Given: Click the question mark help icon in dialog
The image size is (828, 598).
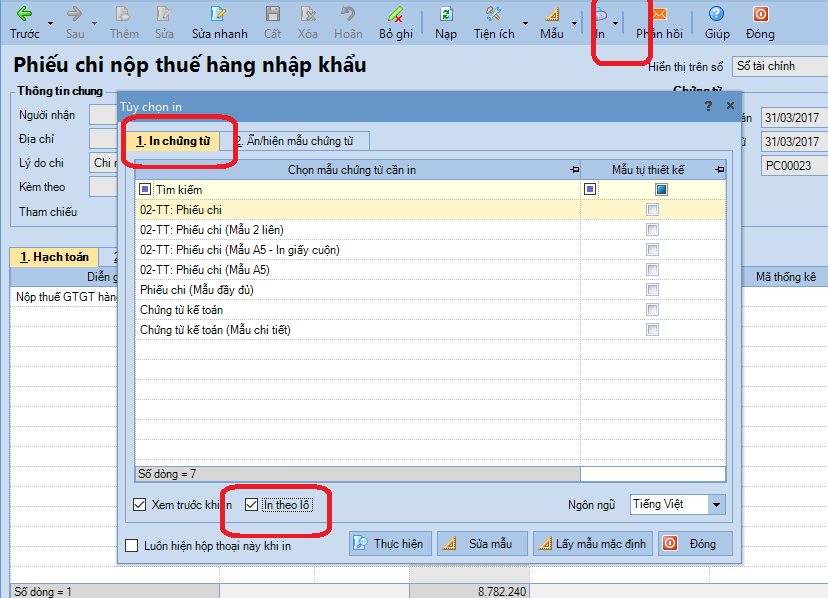Looking at the screenshot, I should click(x=709, y=106).
